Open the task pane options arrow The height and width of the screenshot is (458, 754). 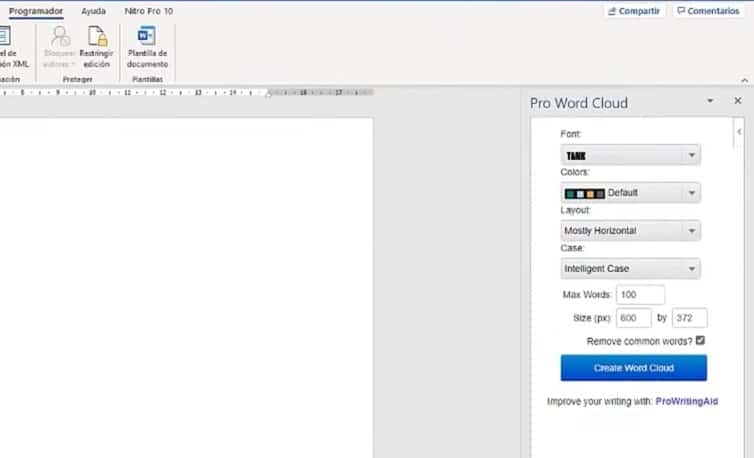coord(710,101)
